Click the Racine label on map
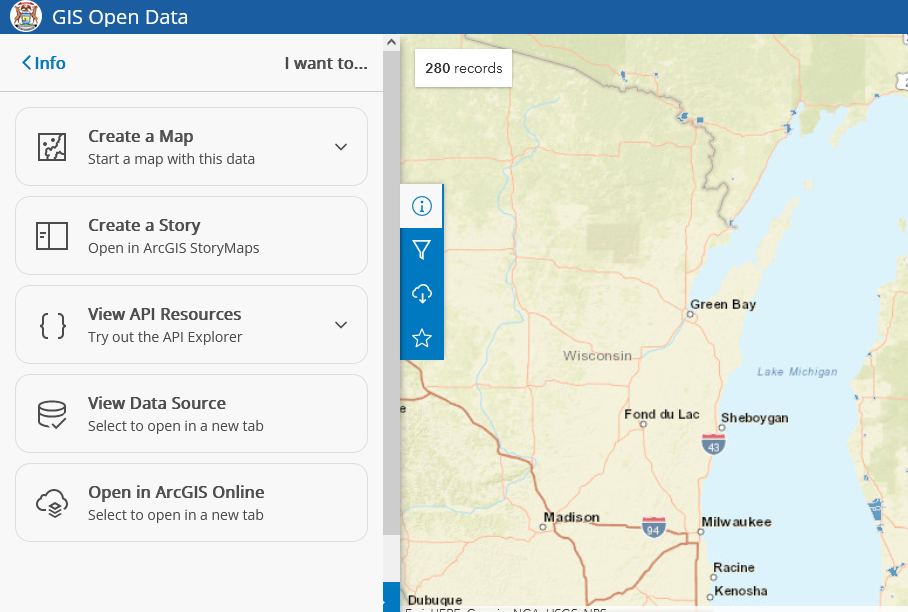Image resolution: width=908 pixels, height=612 pixels. (734, 567)
